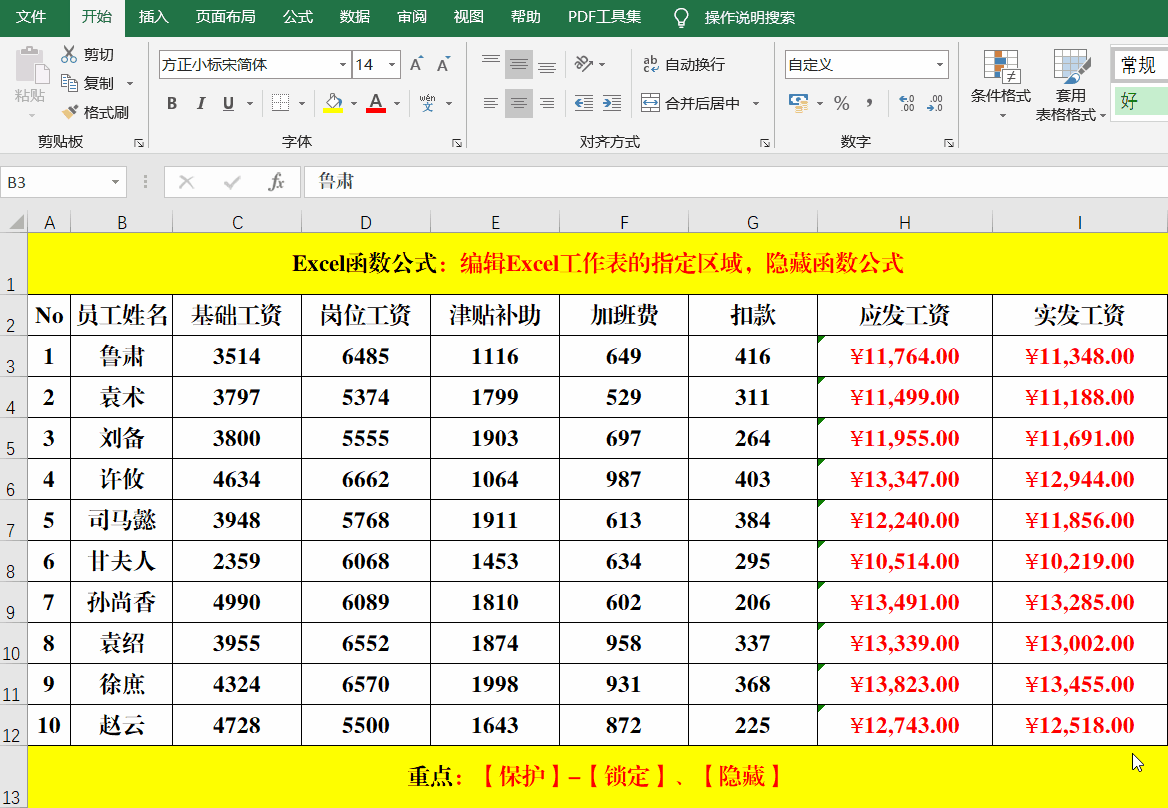Increase font size with the larger A icon
Image resolution: width=1168 pixels, height=808 pixels.
[416, 65]
